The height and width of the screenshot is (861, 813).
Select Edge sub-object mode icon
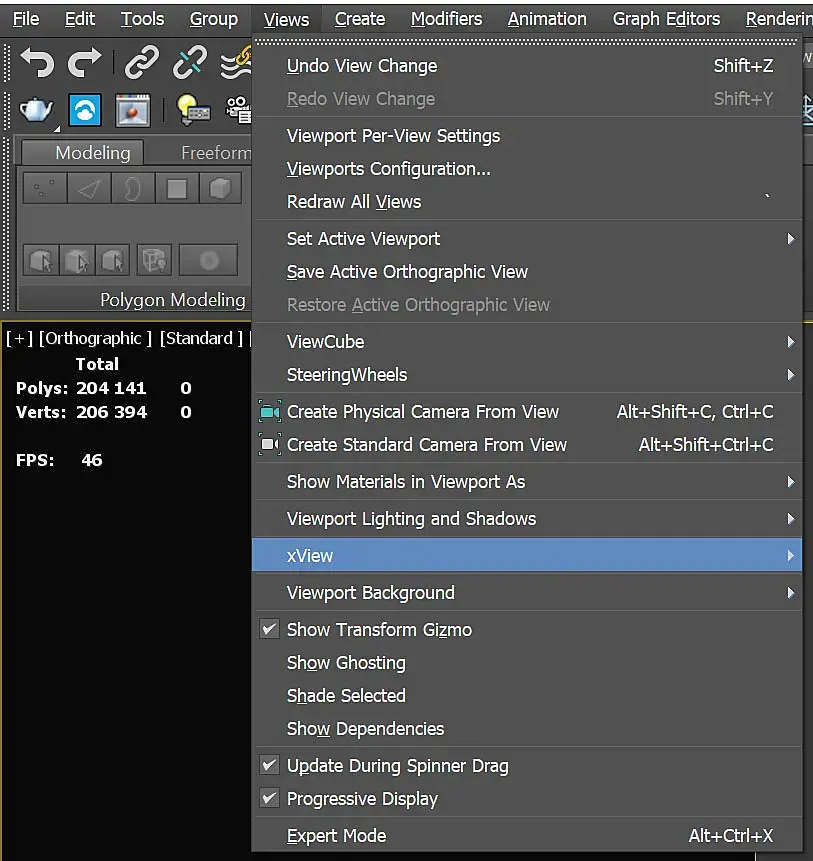89,188
